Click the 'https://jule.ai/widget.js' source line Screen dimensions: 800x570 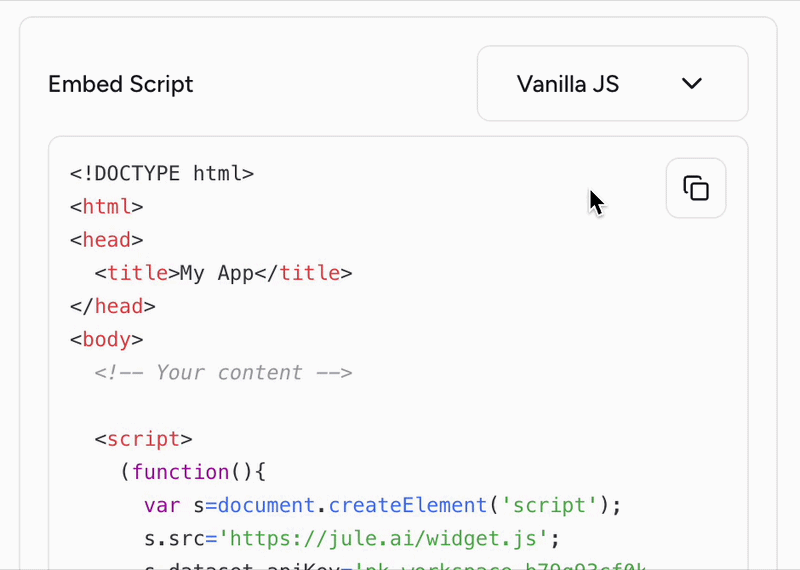coord(352,538)
